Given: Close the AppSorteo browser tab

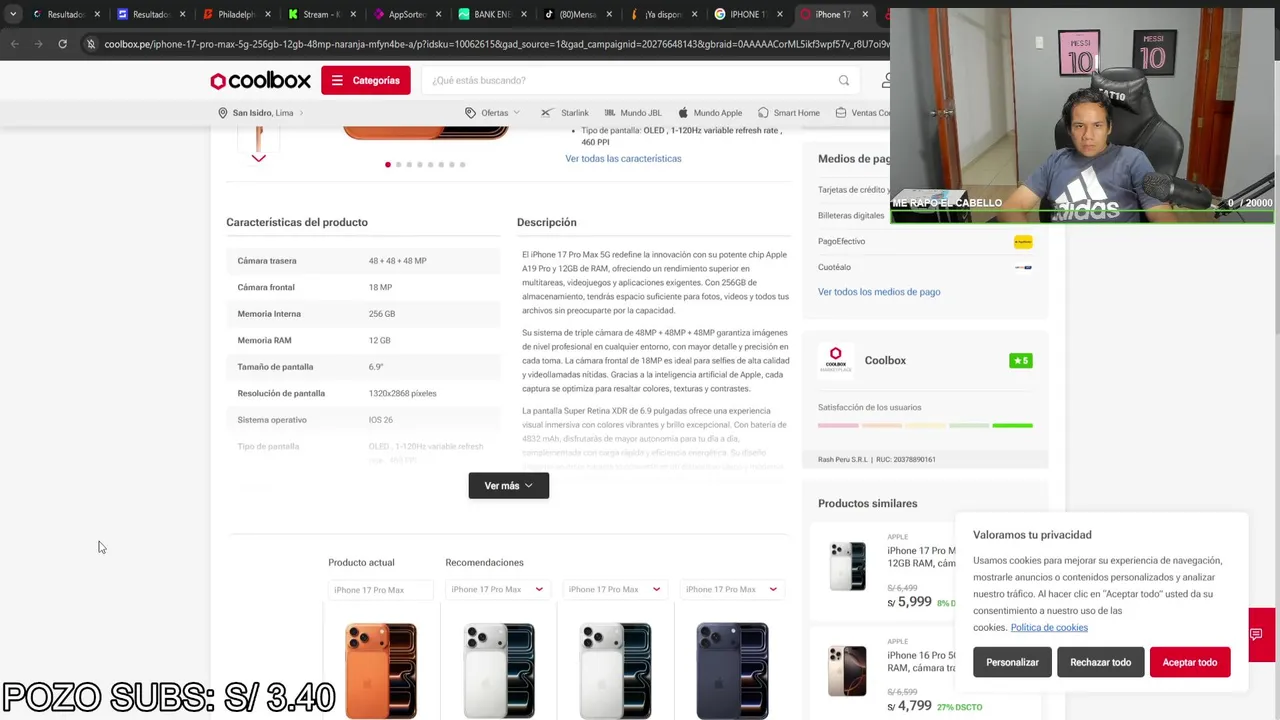Looking at the screenshot, I should click(438, 15).
